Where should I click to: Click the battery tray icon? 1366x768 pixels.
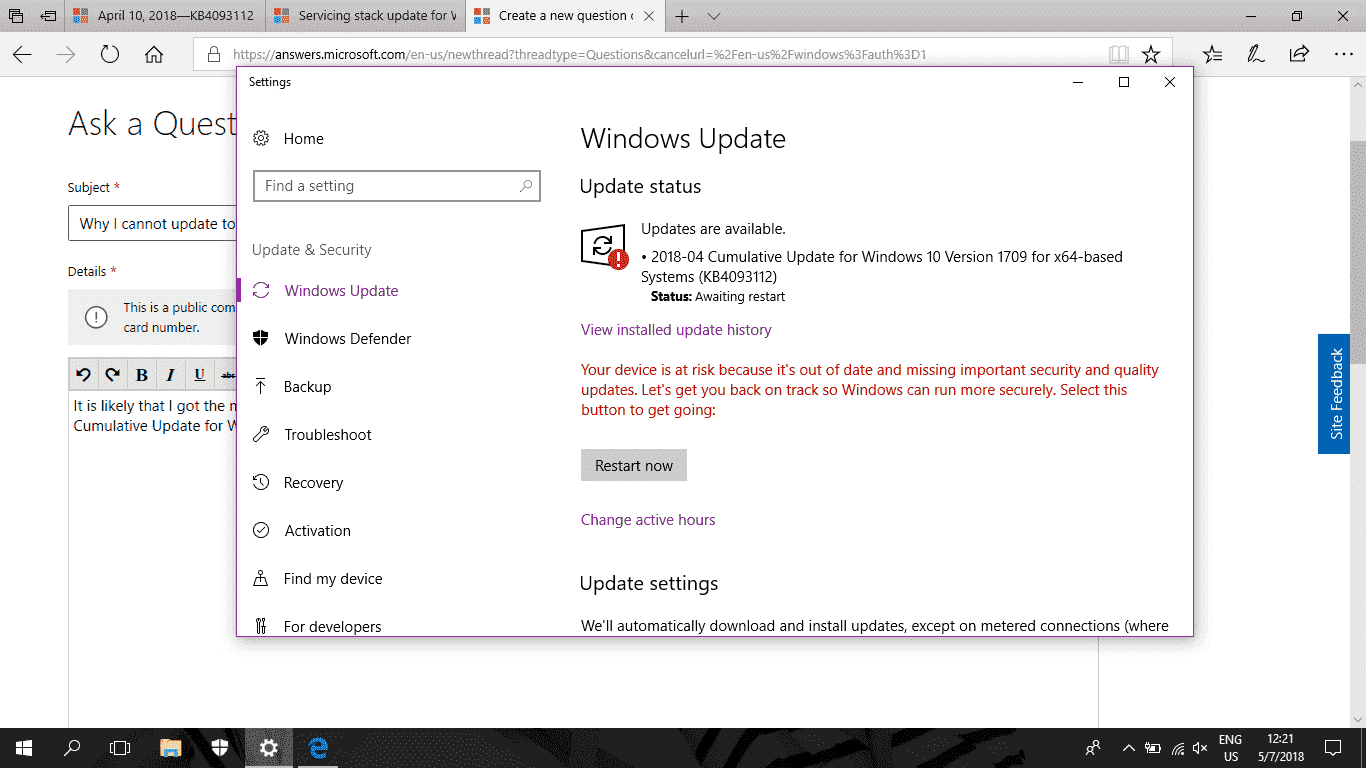[1153, 748]
